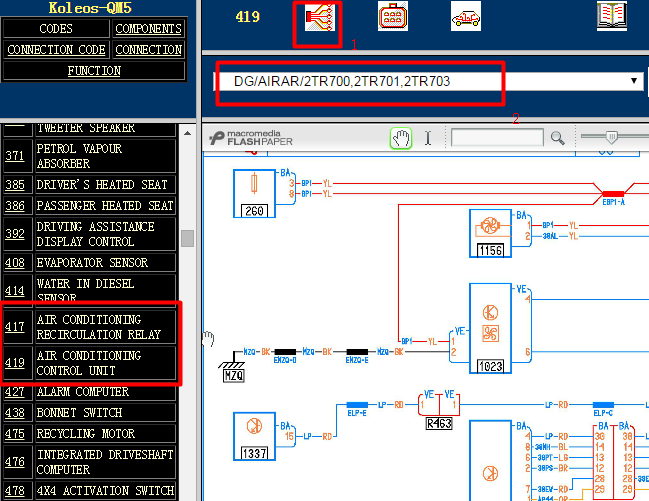Open the COMPONENTS tab
Viewport: 649px width, 501px height.
tap(149, 29)
